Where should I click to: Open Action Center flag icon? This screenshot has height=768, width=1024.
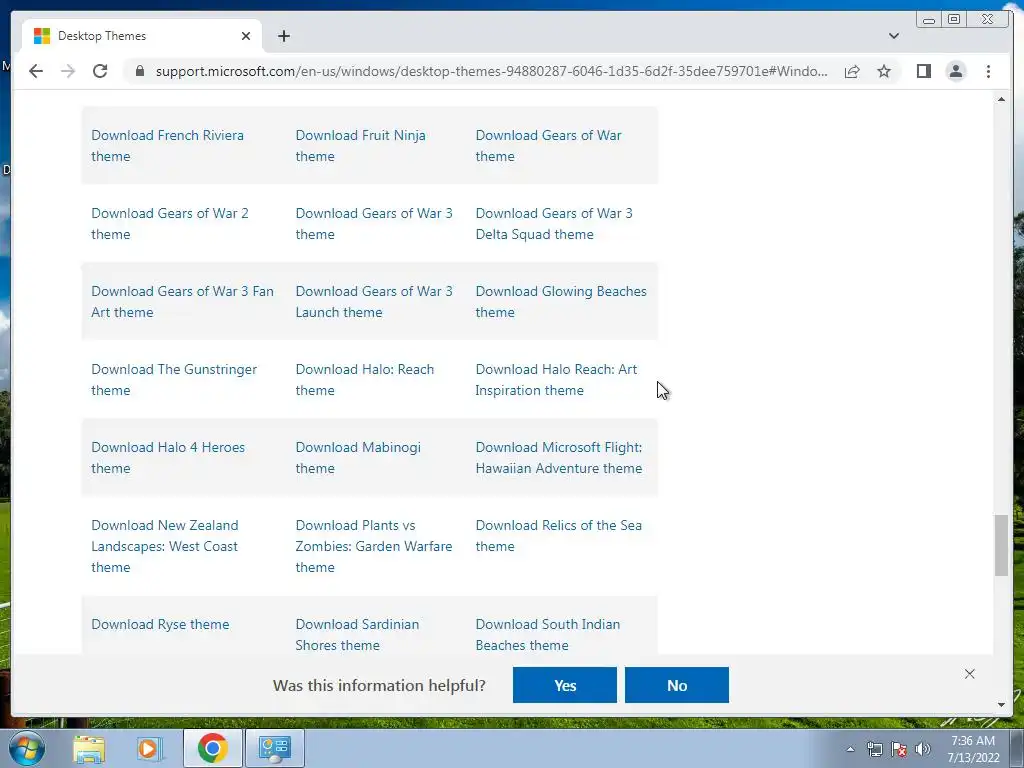(x=899, y=749)
